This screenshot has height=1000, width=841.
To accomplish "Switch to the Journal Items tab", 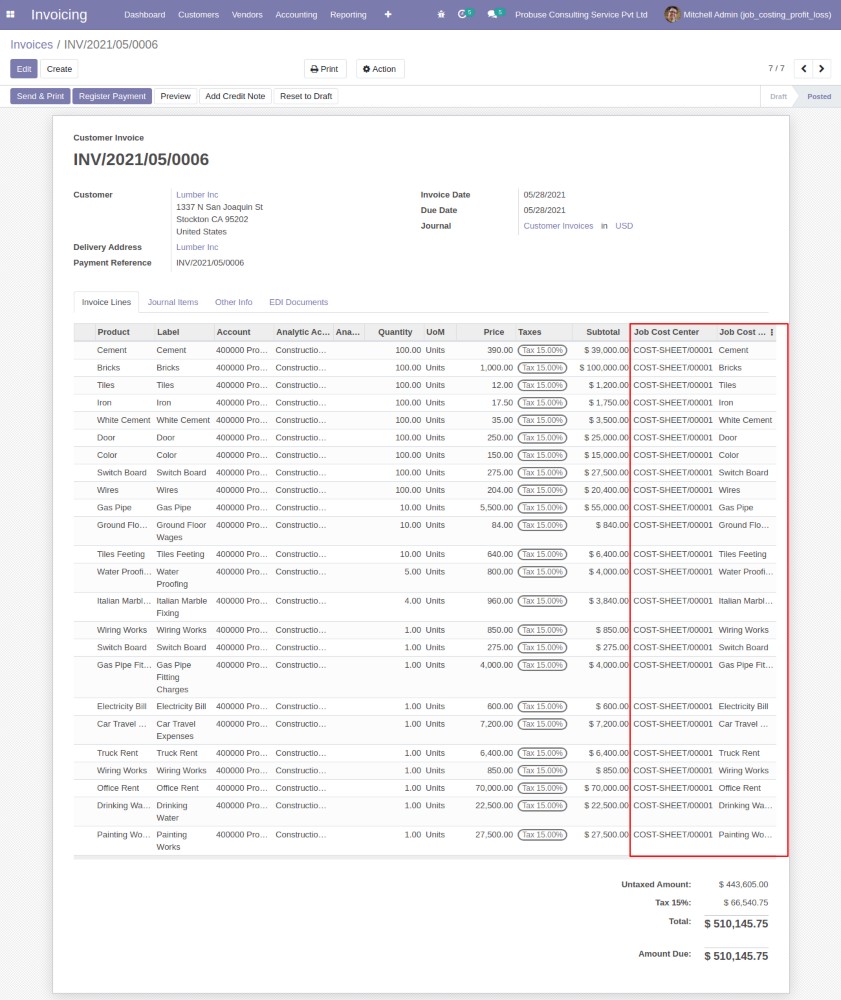I will [x=173, y=302].
